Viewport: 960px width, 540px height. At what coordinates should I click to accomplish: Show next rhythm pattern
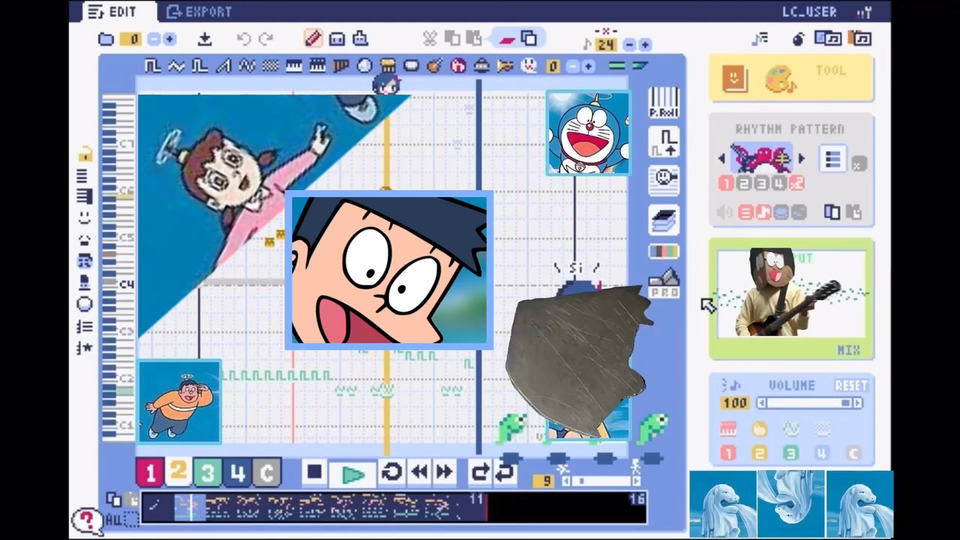(801, 159)
